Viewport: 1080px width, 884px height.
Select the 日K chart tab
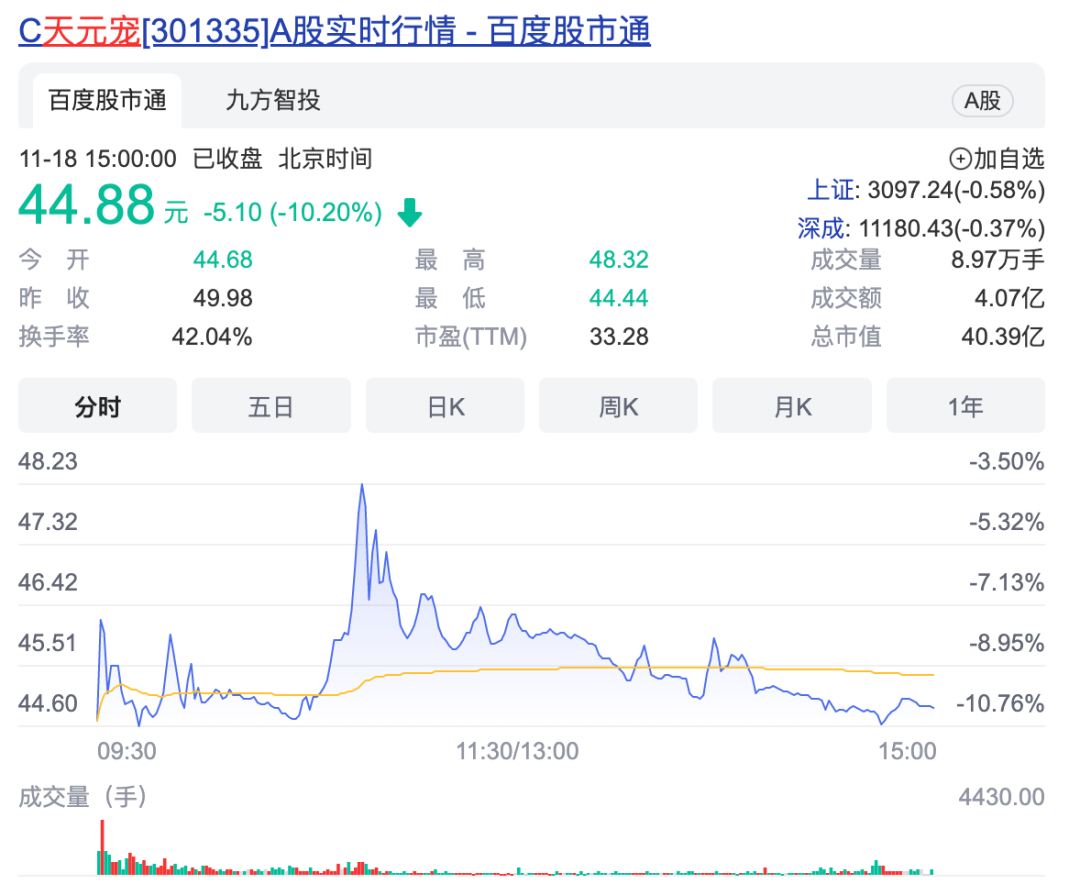click(445, 407)
